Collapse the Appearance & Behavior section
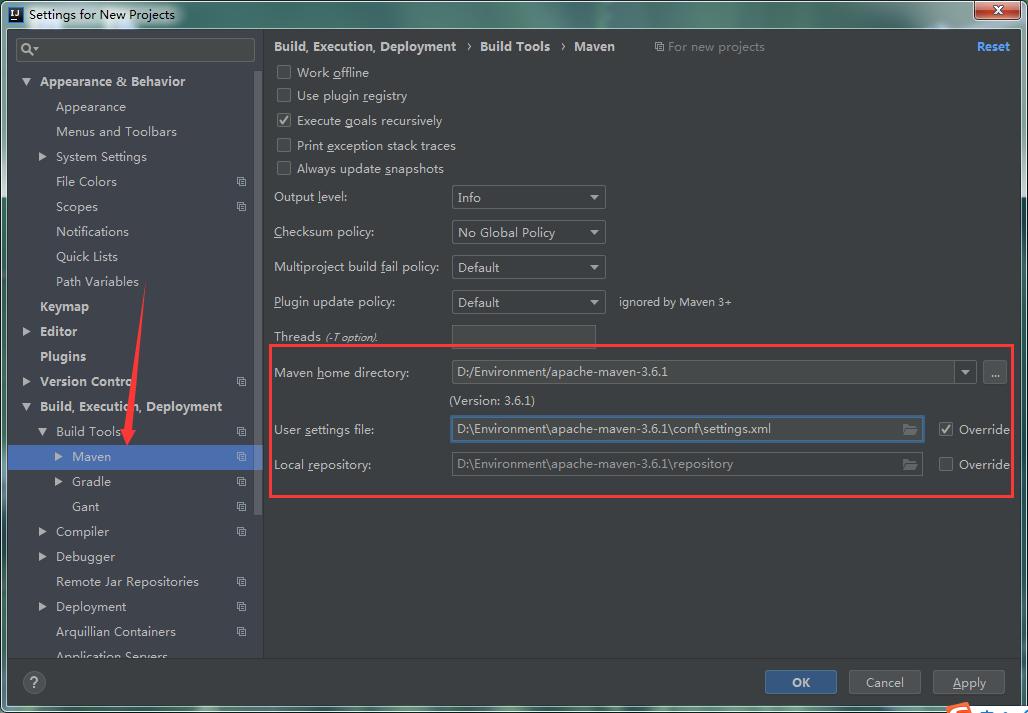 tap(26, 82)
